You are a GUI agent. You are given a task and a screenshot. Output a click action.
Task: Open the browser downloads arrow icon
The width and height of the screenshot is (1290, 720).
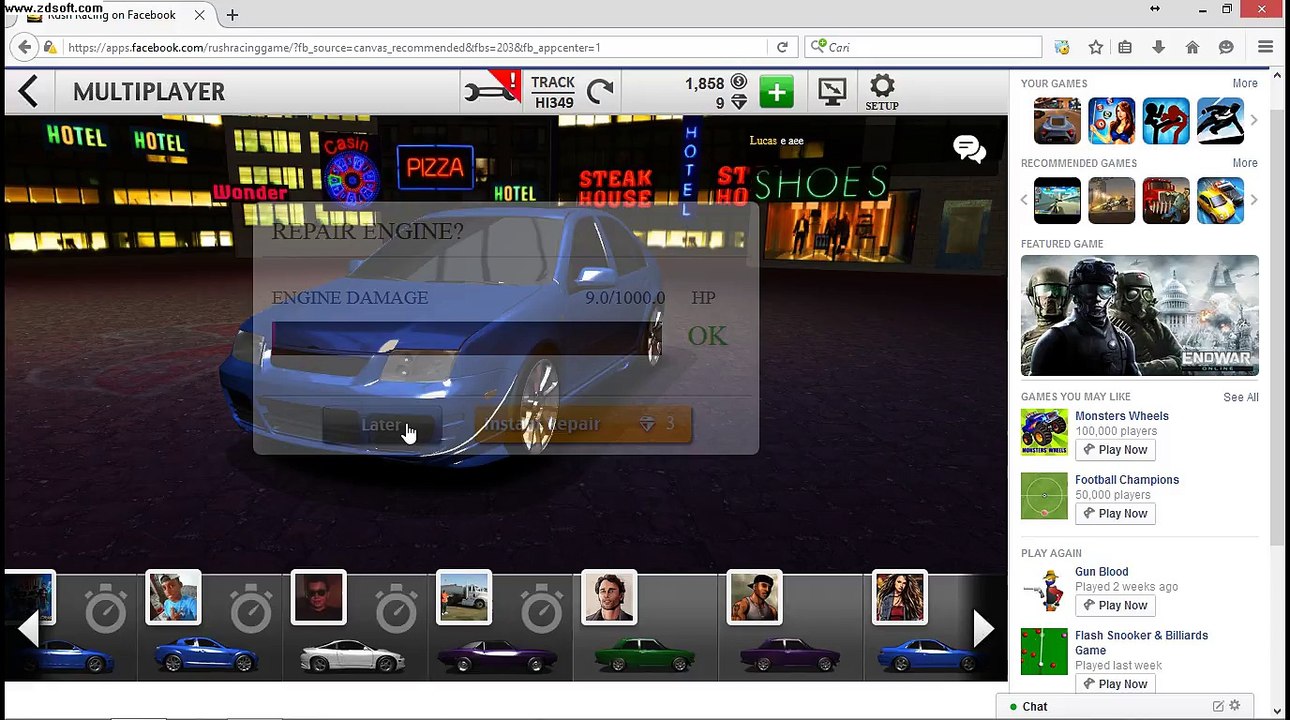1159,47
